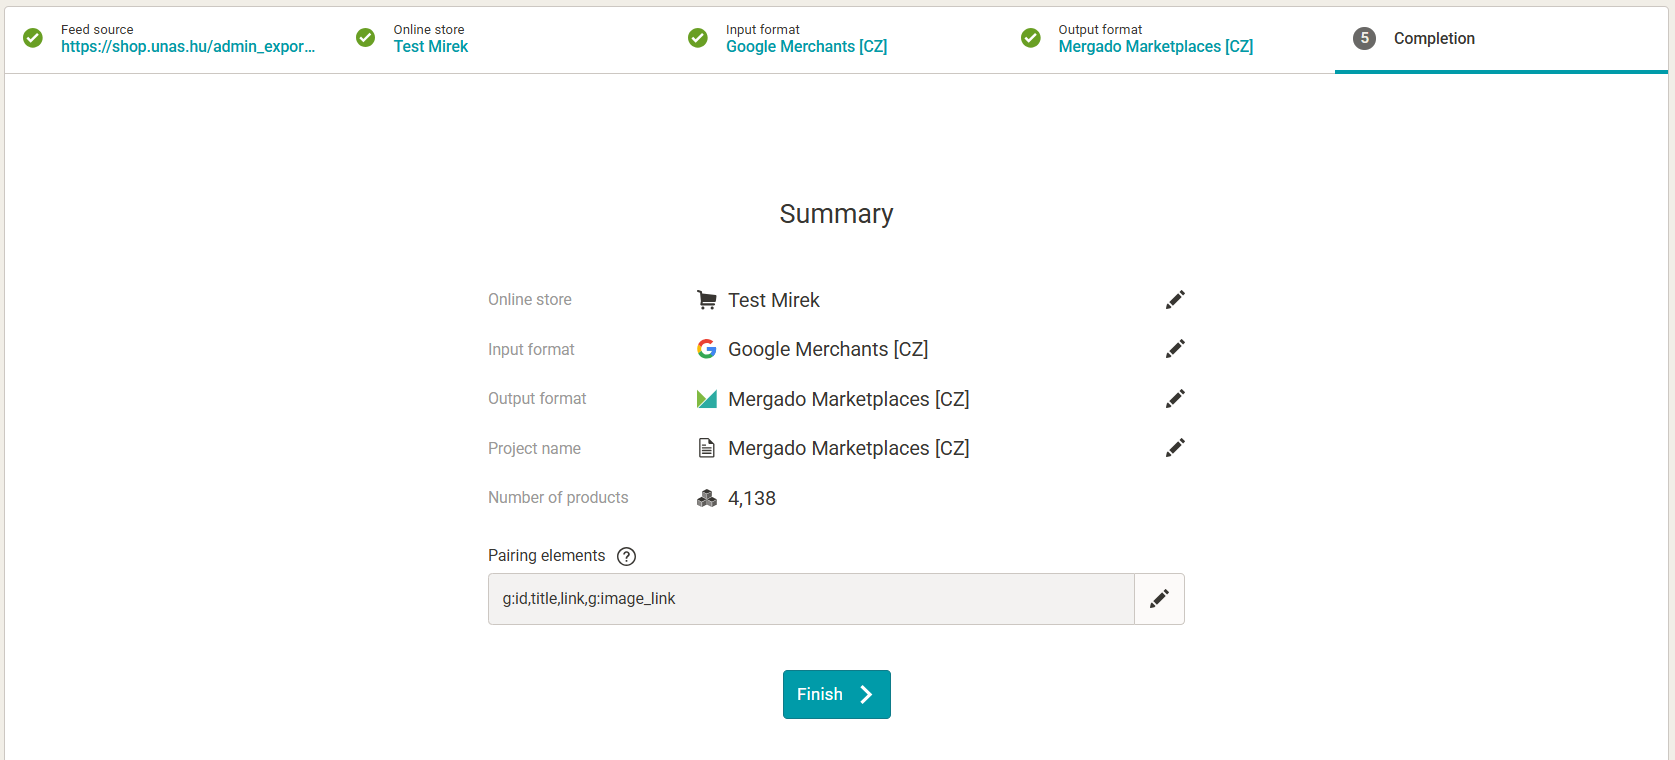Click the document icon beside Project name
This screenshot has width=1675, height=760.
pyautogui.click(x=706, y=448)
